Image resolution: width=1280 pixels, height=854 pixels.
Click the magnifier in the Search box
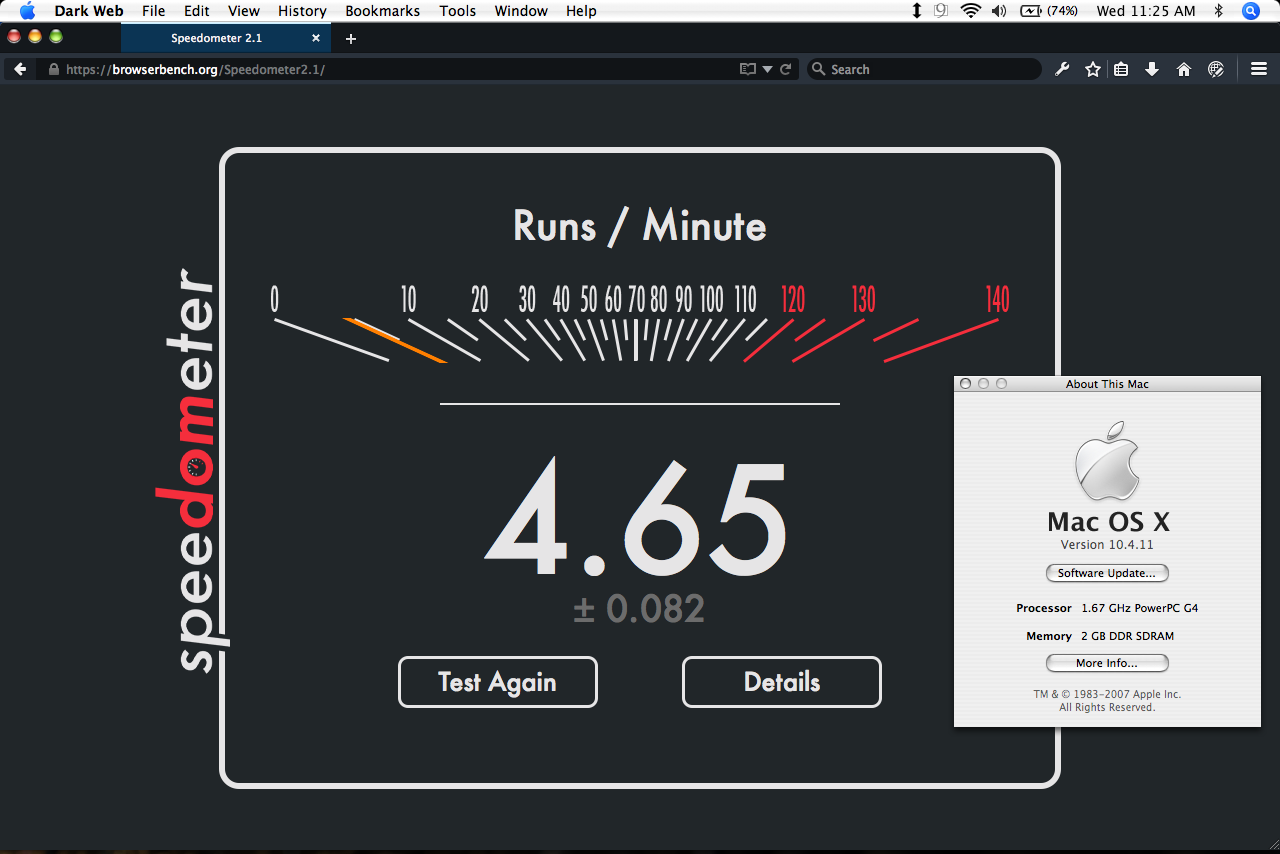(819, 69)
